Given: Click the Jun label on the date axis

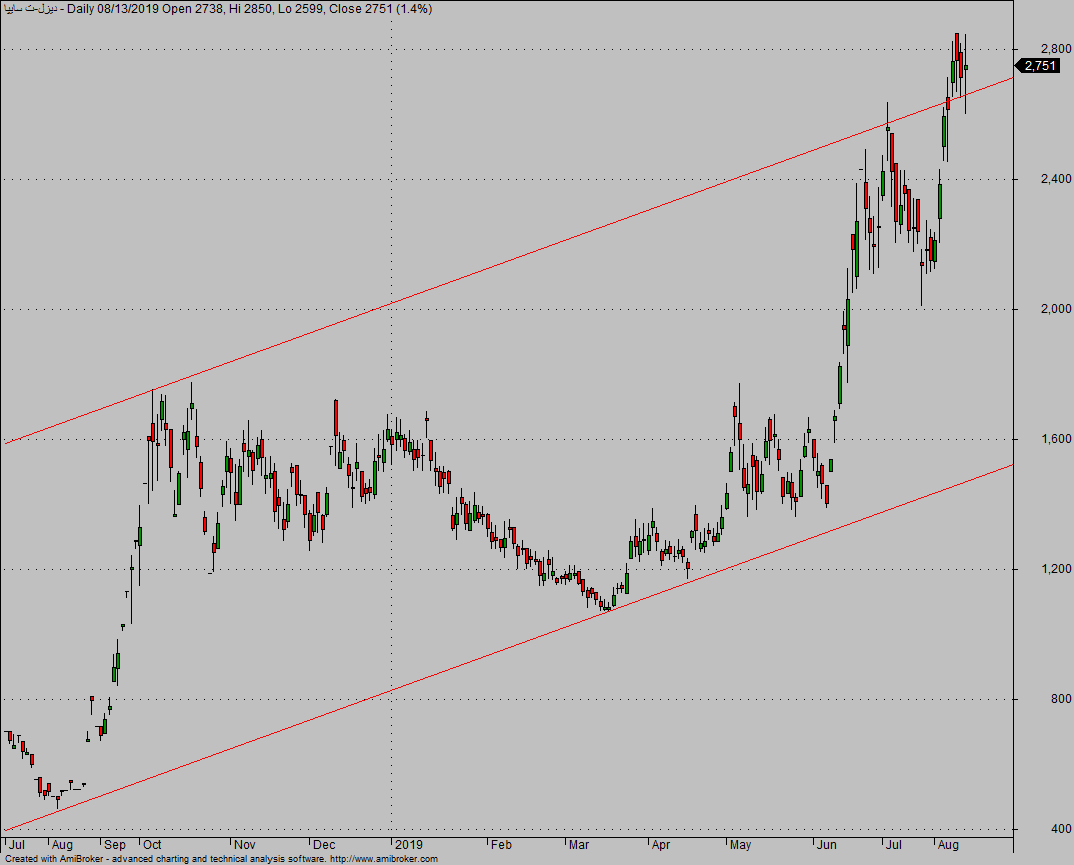Looking at the screenshot, I should [827, 845].
